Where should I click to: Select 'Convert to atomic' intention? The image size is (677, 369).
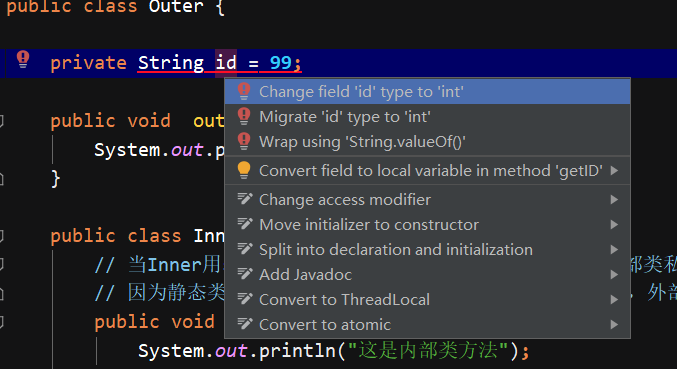click(427, 325)
